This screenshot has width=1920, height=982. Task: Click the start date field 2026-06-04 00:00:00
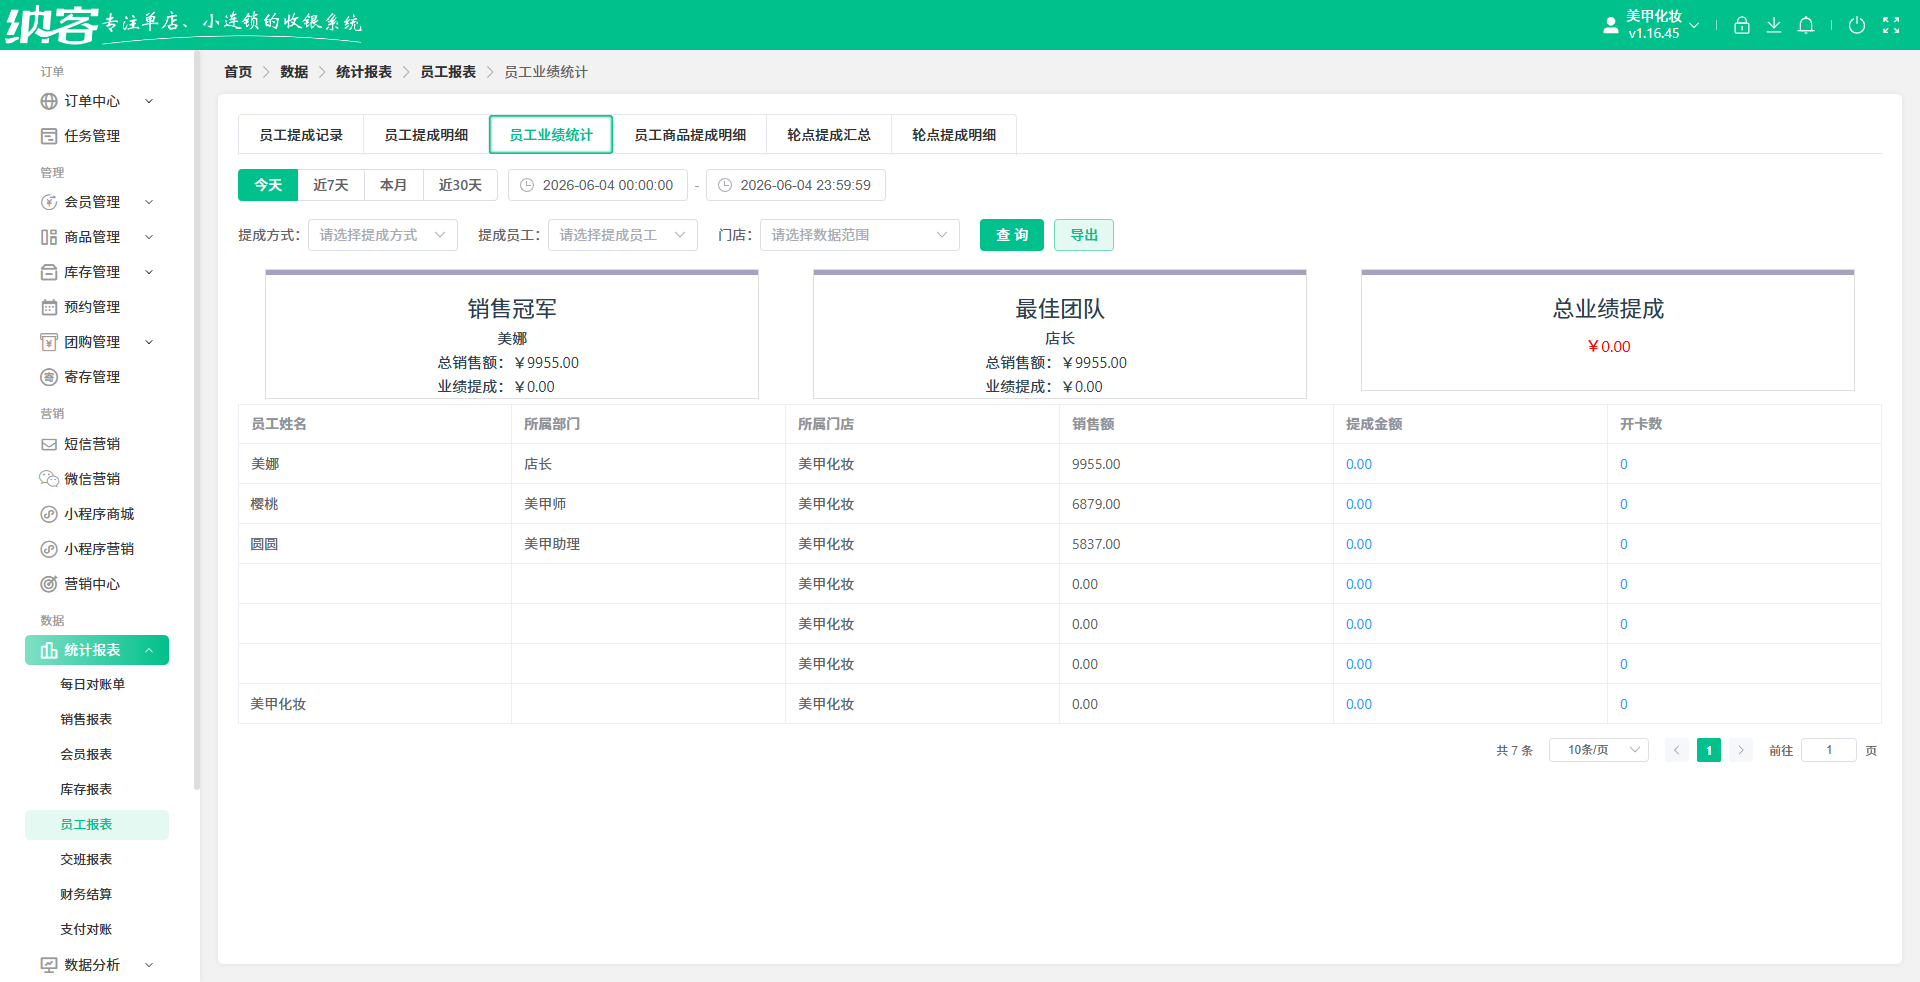click(x=598, y=185)
